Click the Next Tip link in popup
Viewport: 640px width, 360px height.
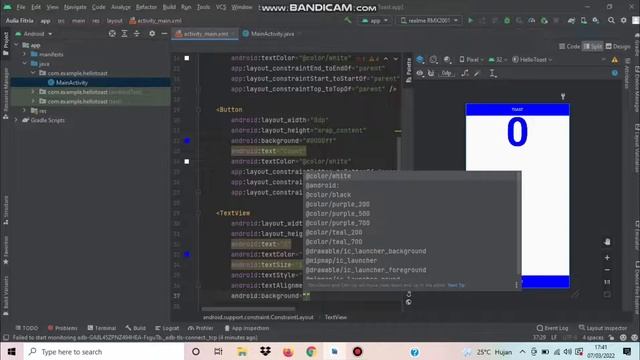(456, 285)
